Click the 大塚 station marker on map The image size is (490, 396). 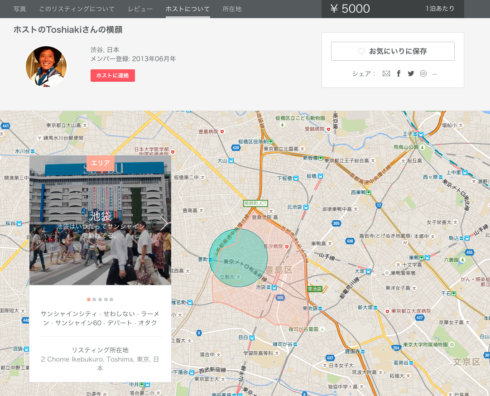(x=368, y=271)
